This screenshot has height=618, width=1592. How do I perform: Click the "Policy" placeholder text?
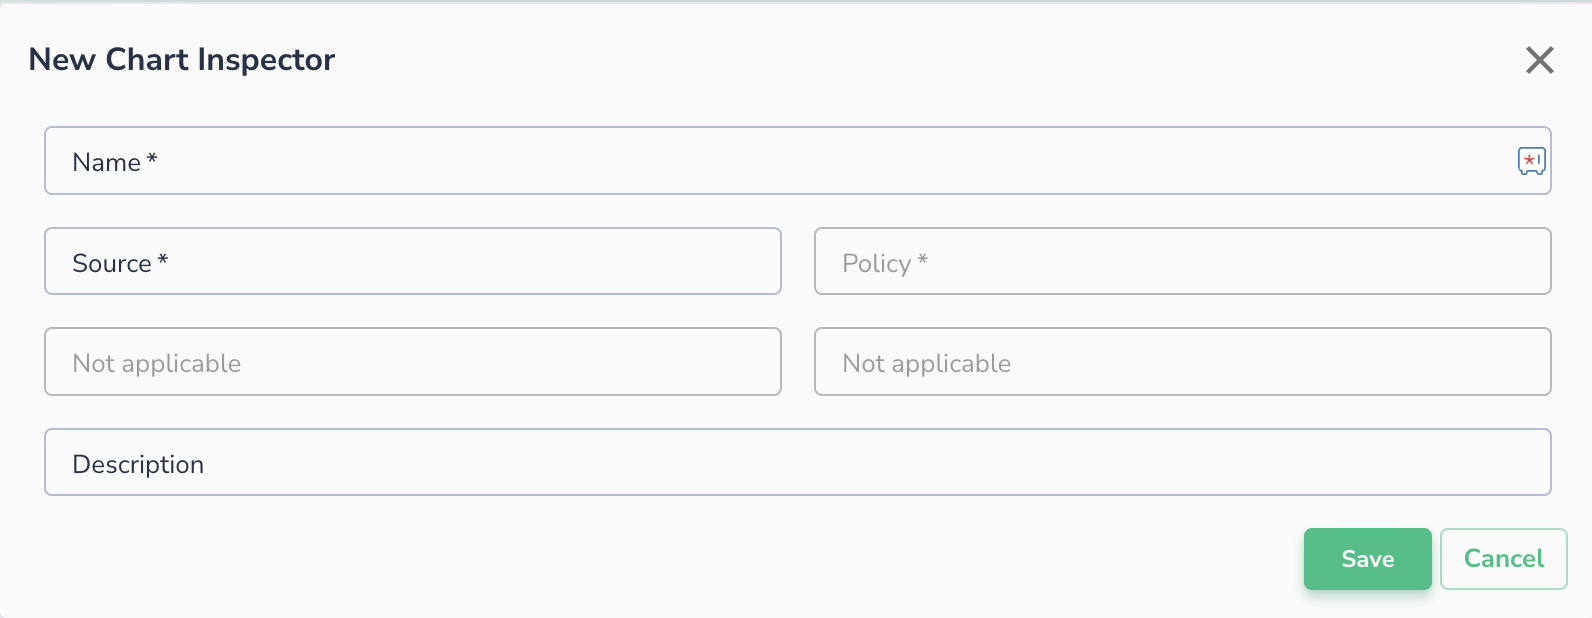pyautogui.click(x=876, y=264)
